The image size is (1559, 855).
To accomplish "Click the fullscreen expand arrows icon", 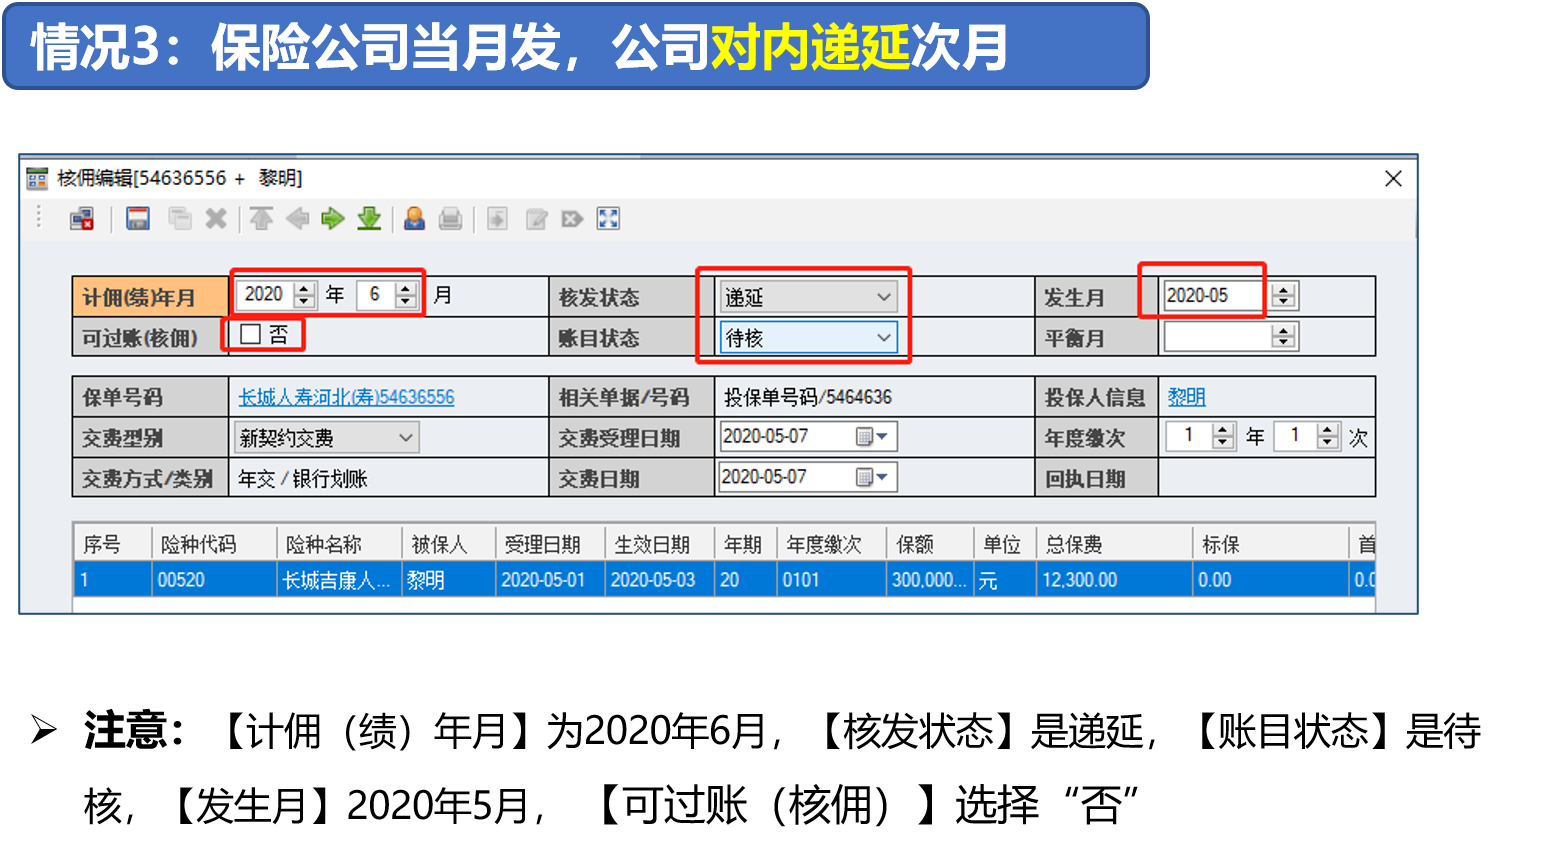I will tap(608, 218).
